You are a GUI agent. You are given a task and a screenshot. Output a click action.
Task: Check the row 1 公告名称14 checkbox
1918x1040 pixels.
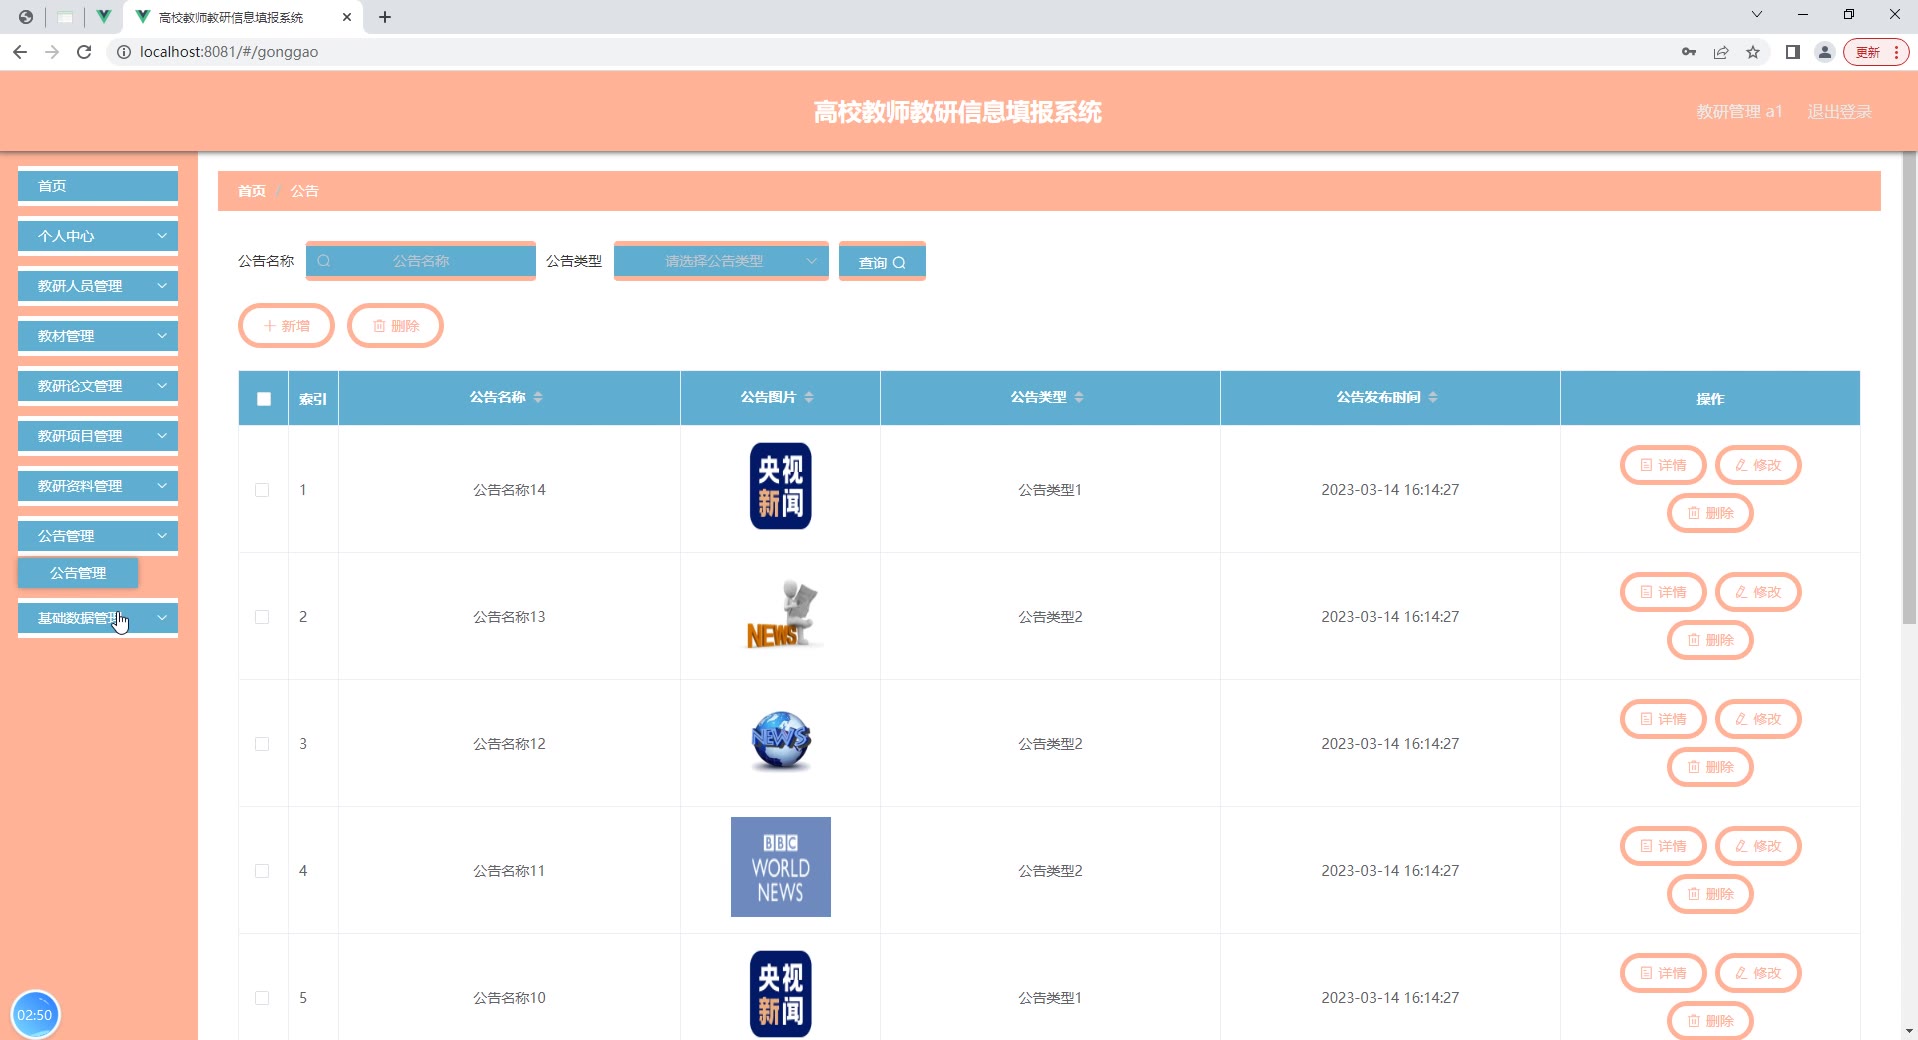[262, 490]
